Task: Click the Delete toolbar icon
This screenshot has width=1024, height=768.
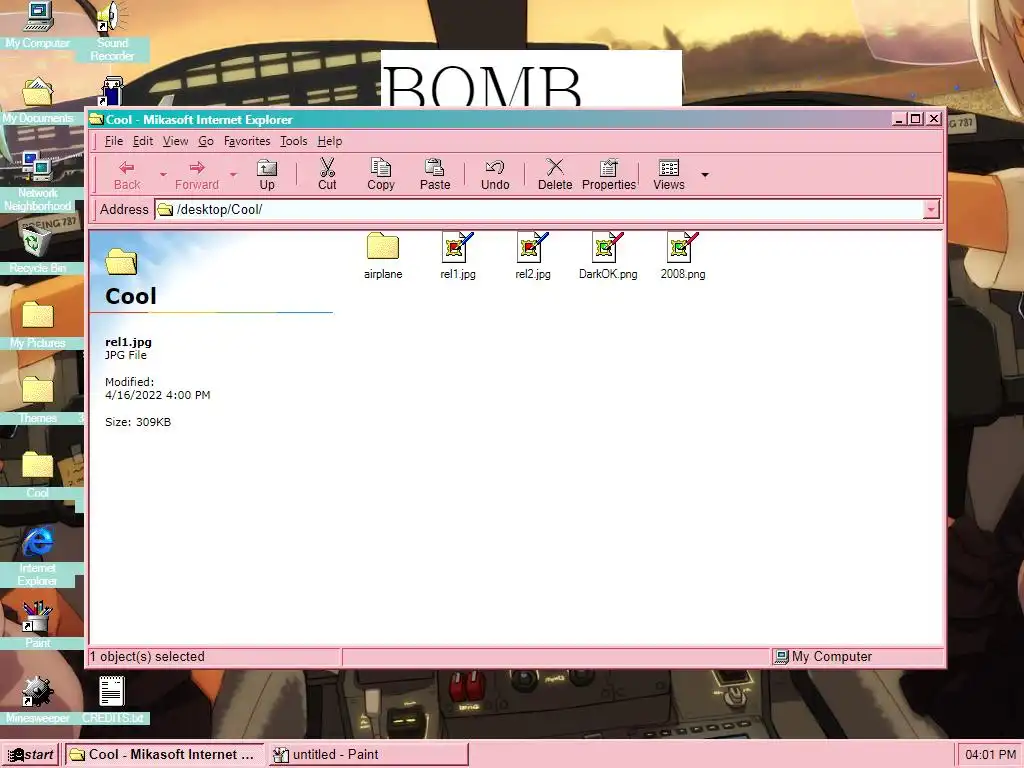Action: click(555, 174)
